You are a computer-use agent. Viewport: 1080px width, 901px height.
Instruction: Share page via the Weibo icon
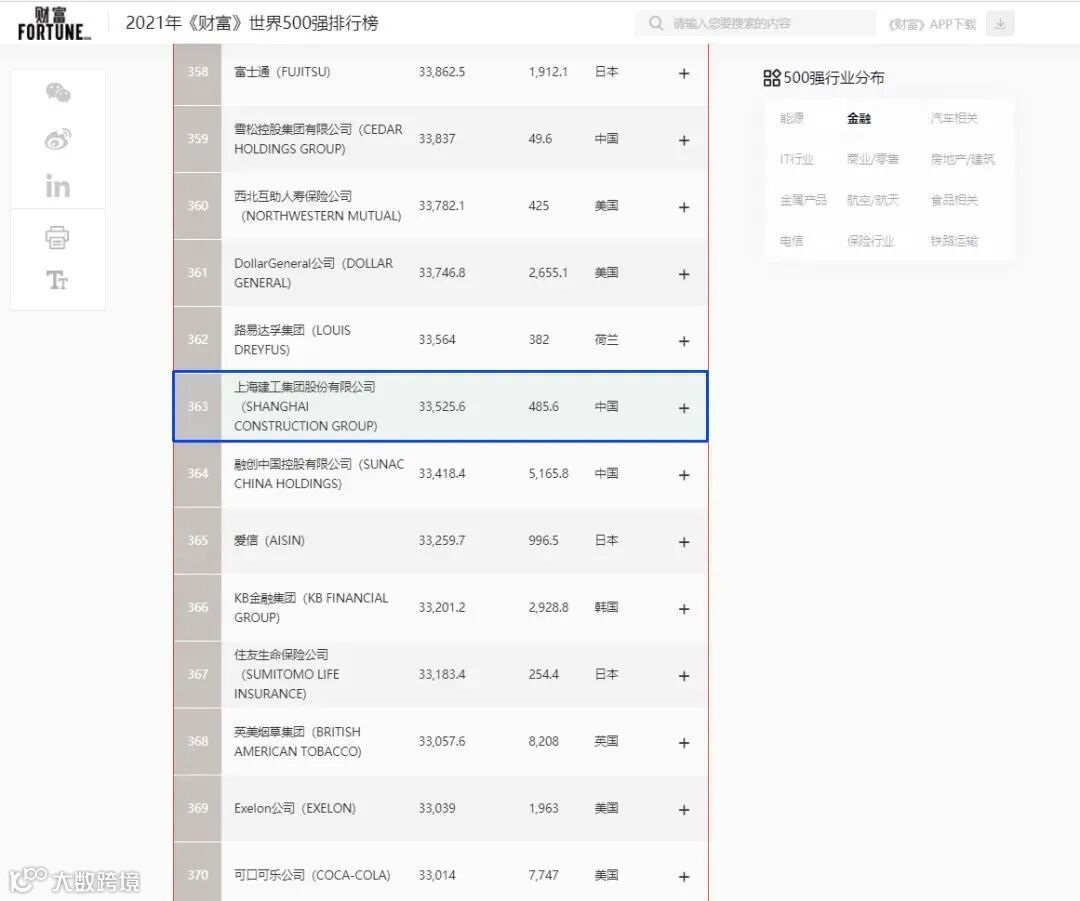[58, 139]
